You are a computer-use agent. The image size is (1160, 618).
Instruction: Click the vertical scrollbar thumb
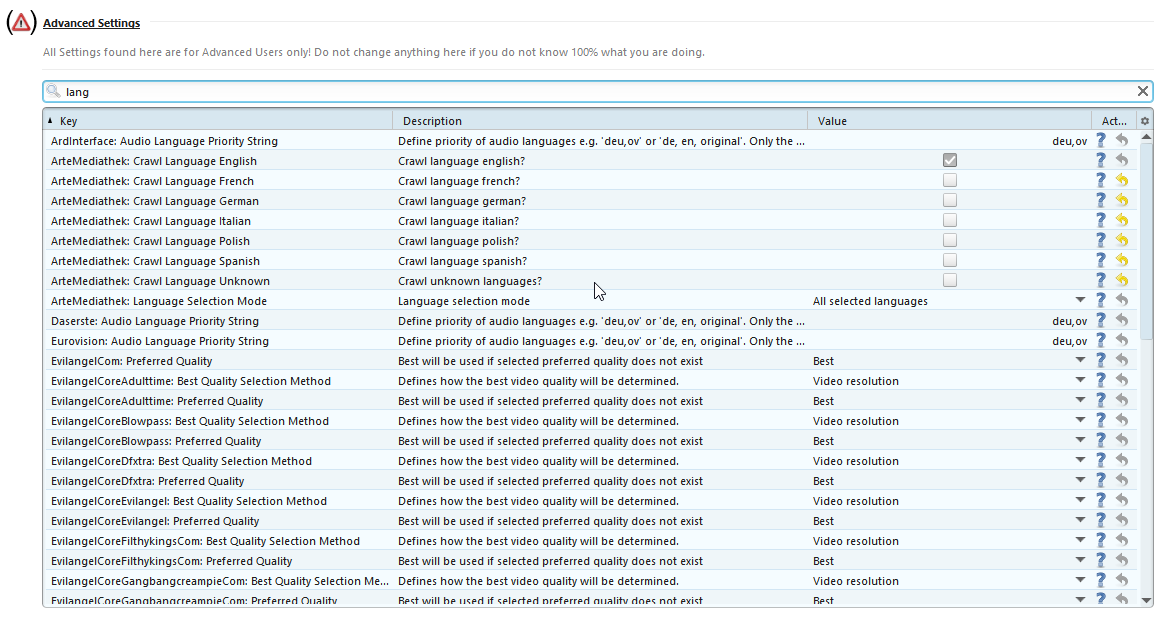point(1146,241)
